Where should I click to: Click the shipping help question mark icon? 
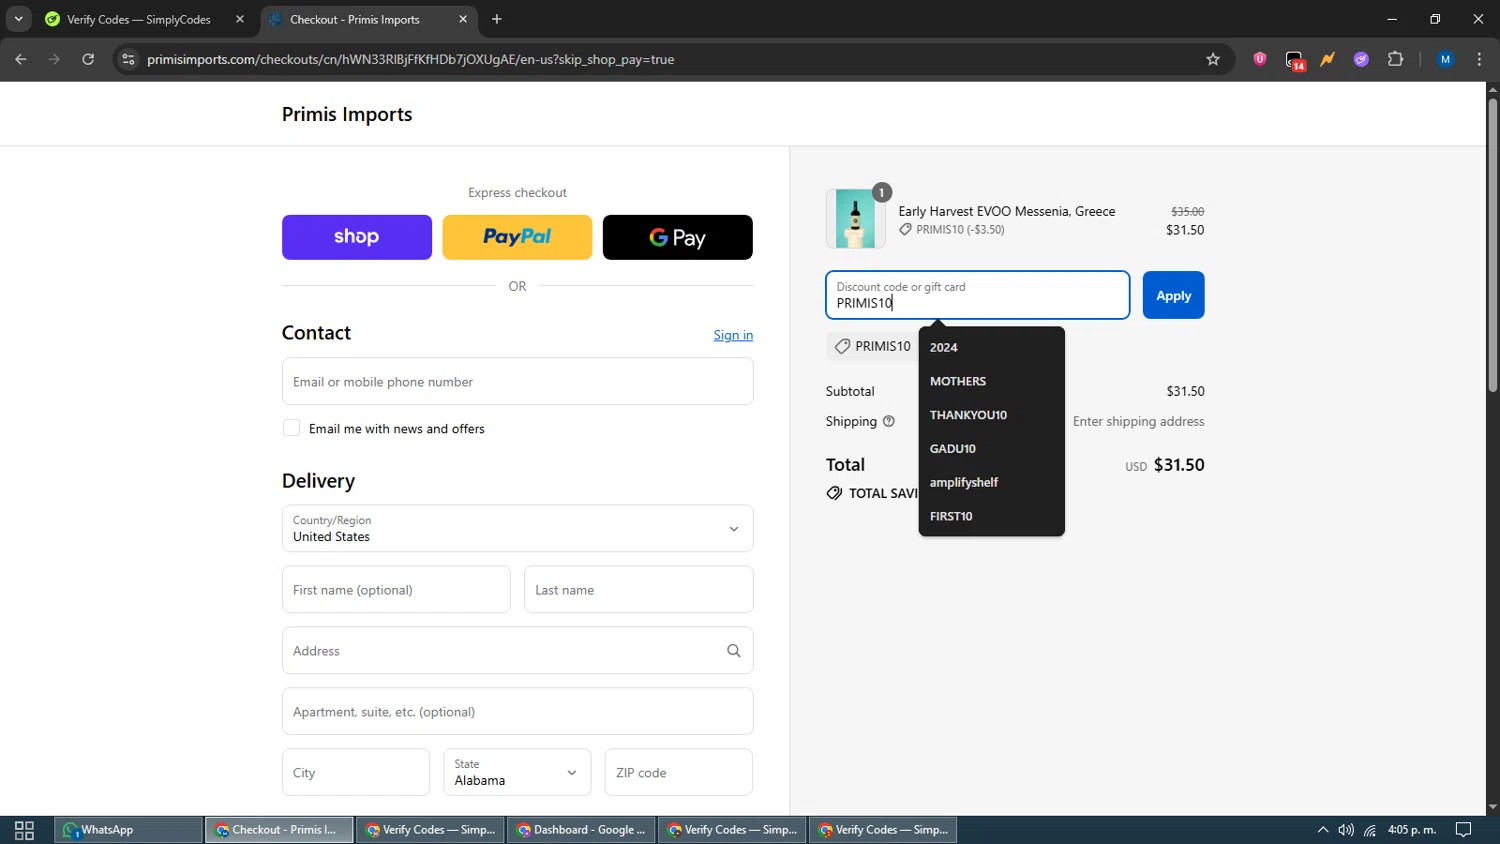888,421
